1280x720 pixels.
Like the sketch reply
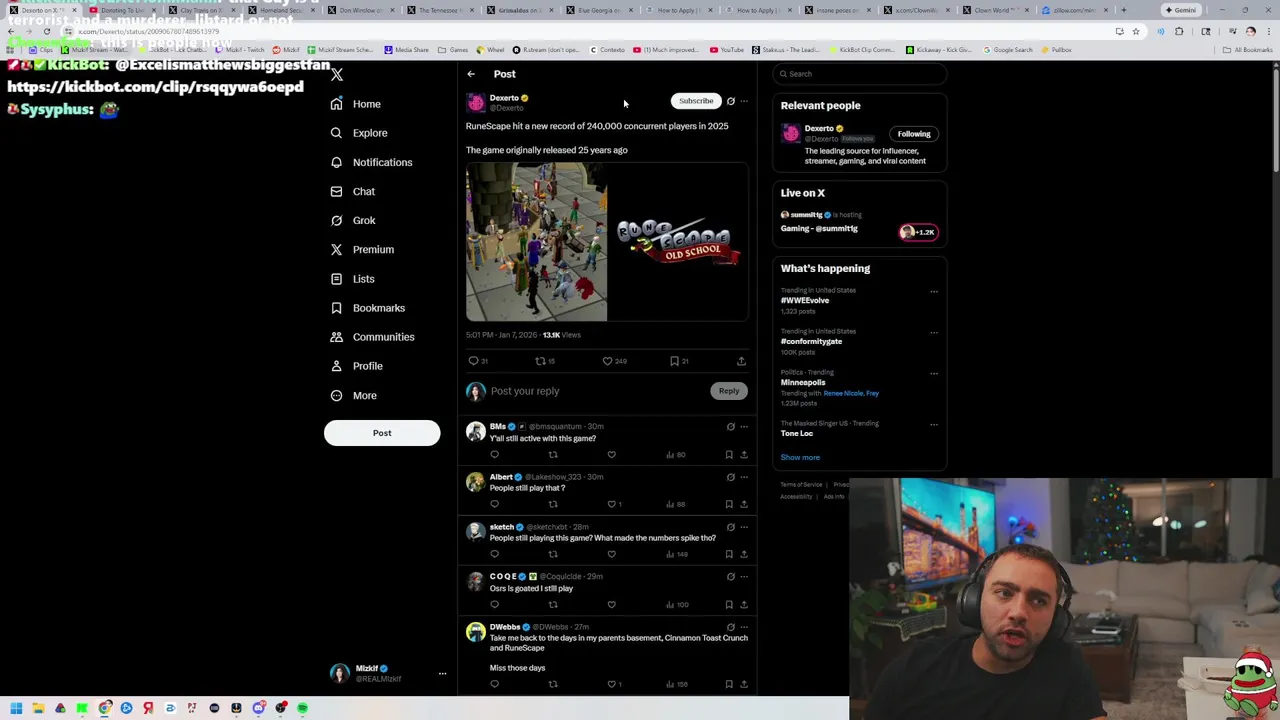(x=611, y=554)
